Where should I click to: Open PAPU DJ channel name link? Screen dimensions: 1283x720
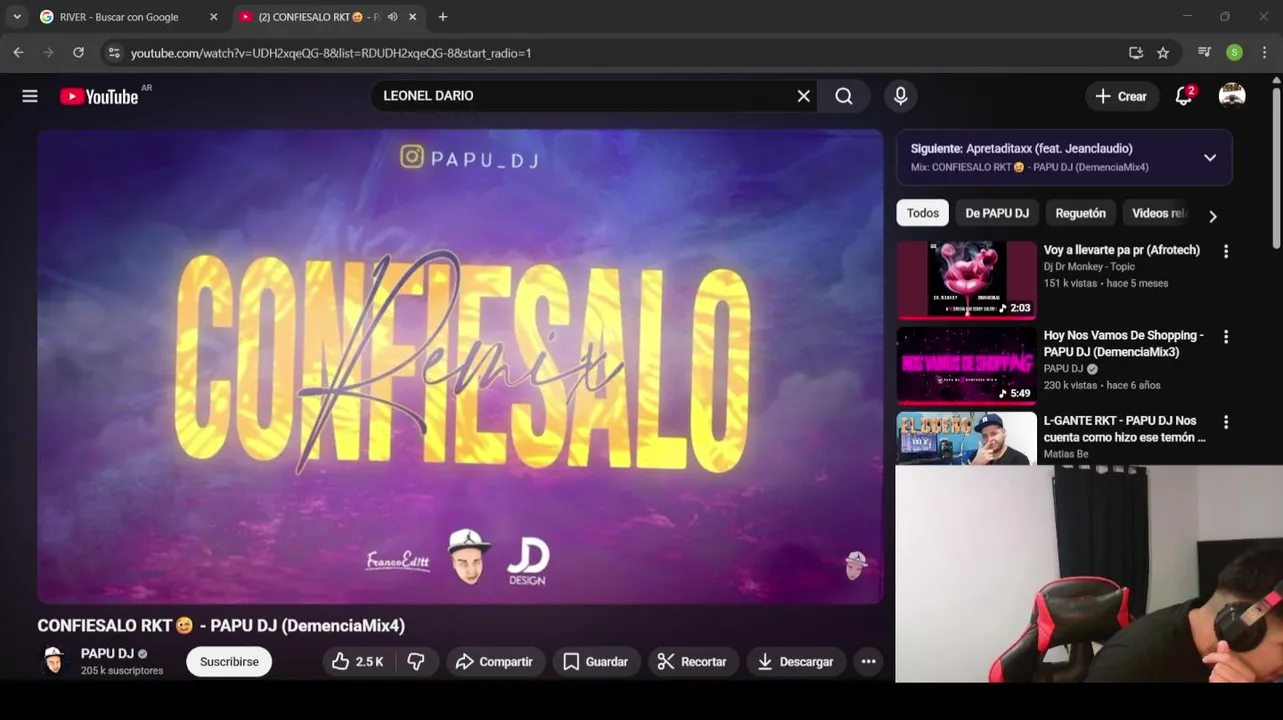tap(107, 654)
